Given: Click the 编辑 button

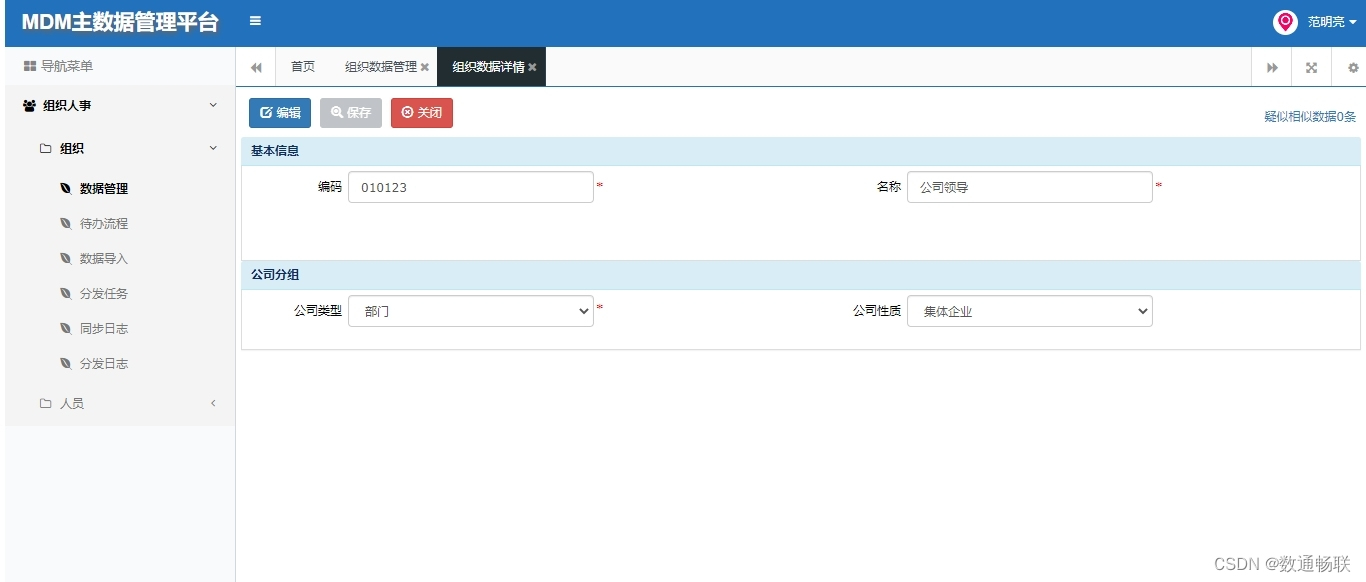Looking at the screenshot, I should point(280,113).
